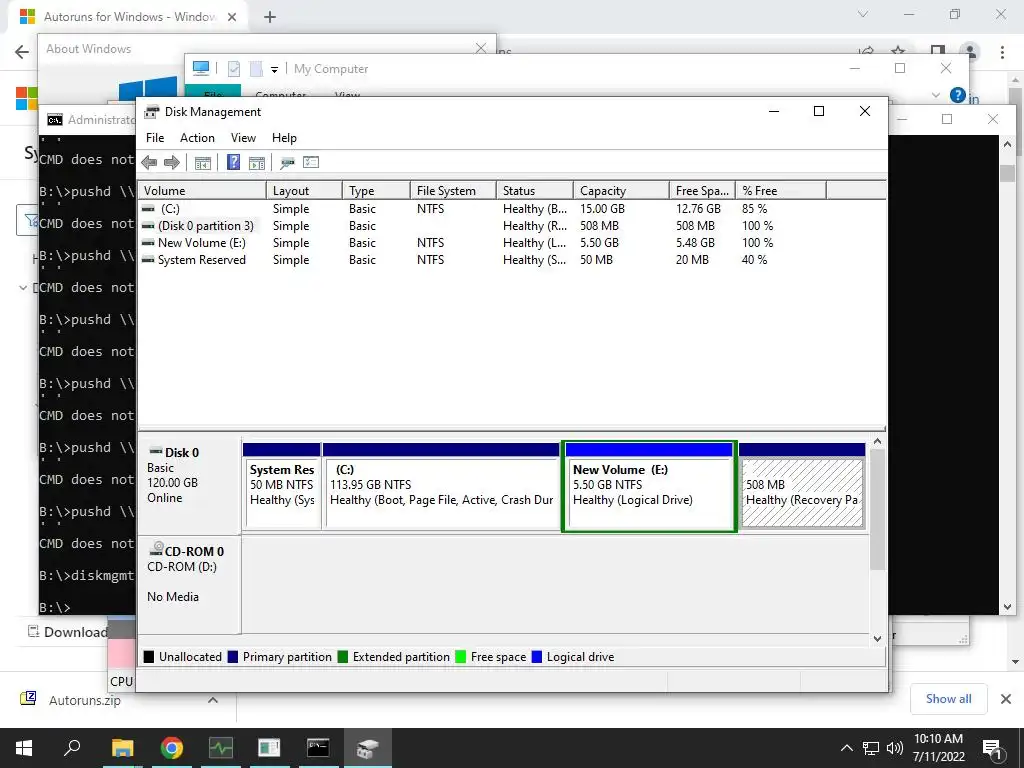Dismiss the Chrome downloads bar
1024x768 pixels.
point(1006,699)
